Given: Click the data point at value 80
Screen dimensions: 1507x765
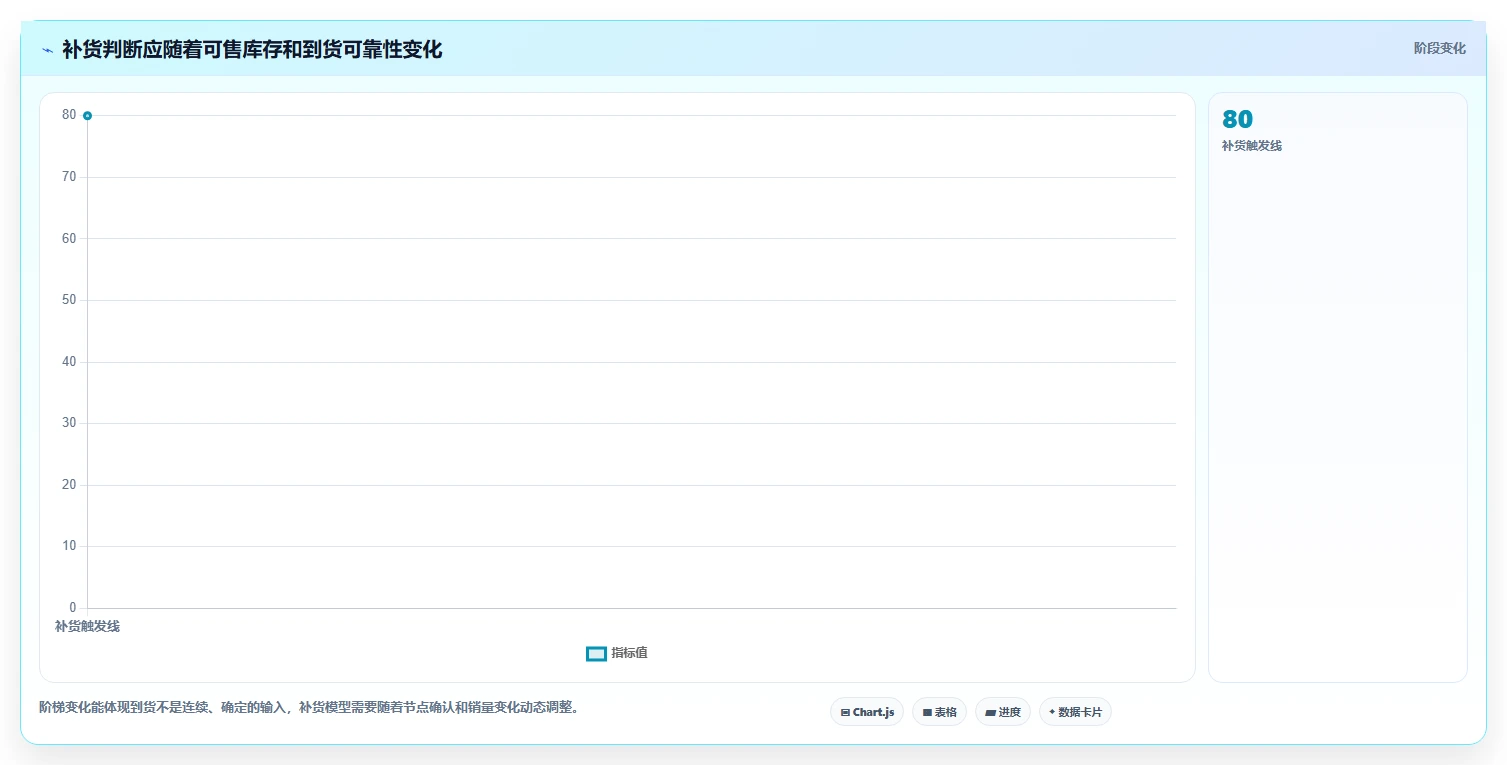Looking at the screenshot, I should click(88, 116).
